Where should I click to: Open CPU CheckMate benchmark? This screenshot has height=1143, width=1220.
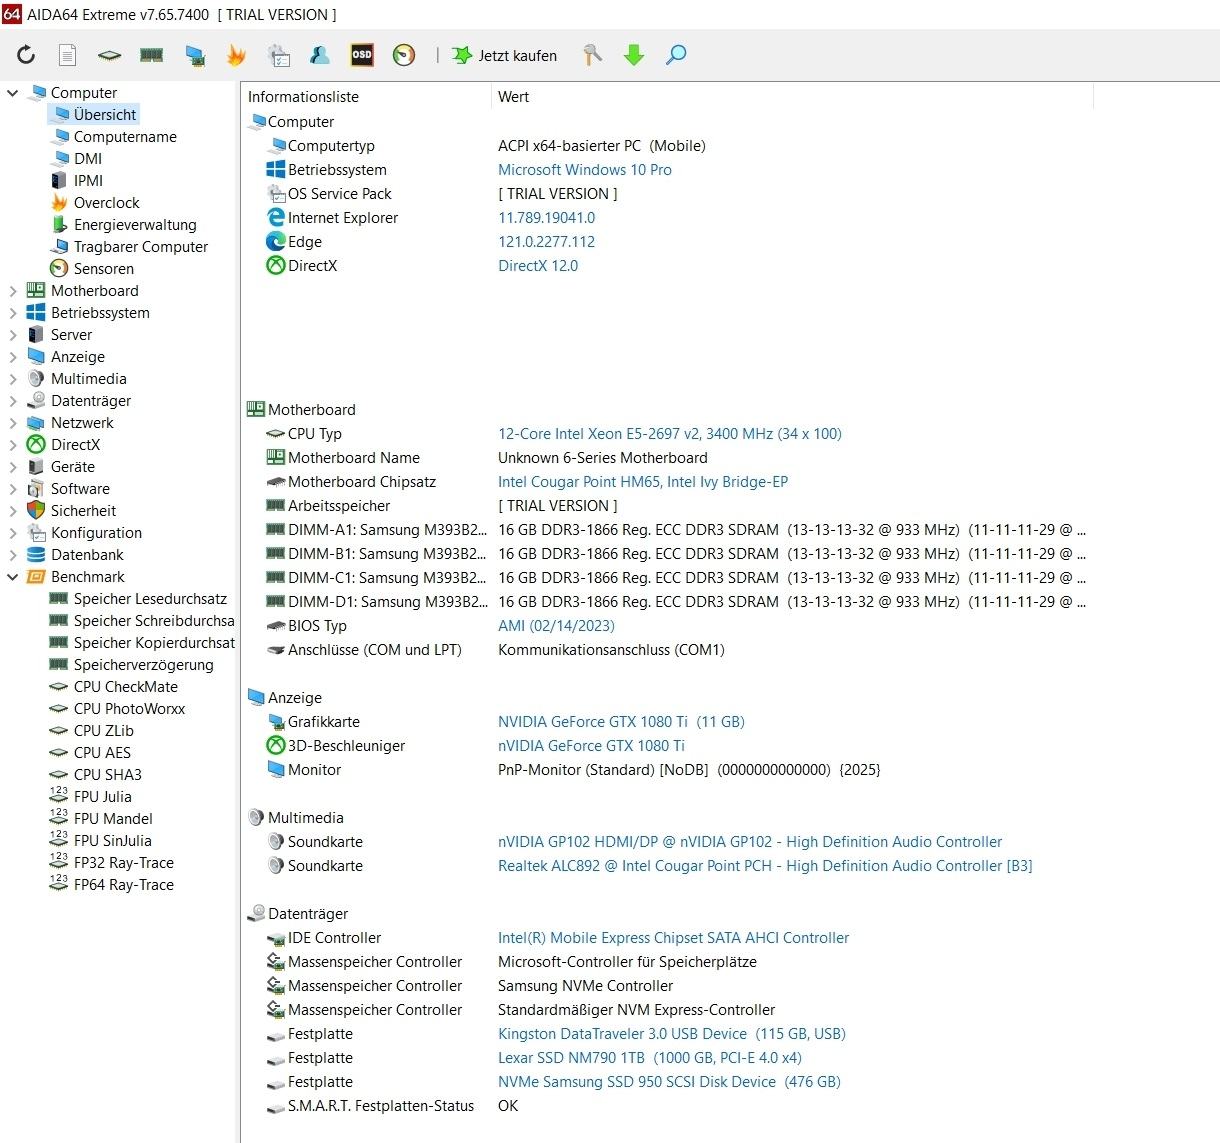coord(125,687)
